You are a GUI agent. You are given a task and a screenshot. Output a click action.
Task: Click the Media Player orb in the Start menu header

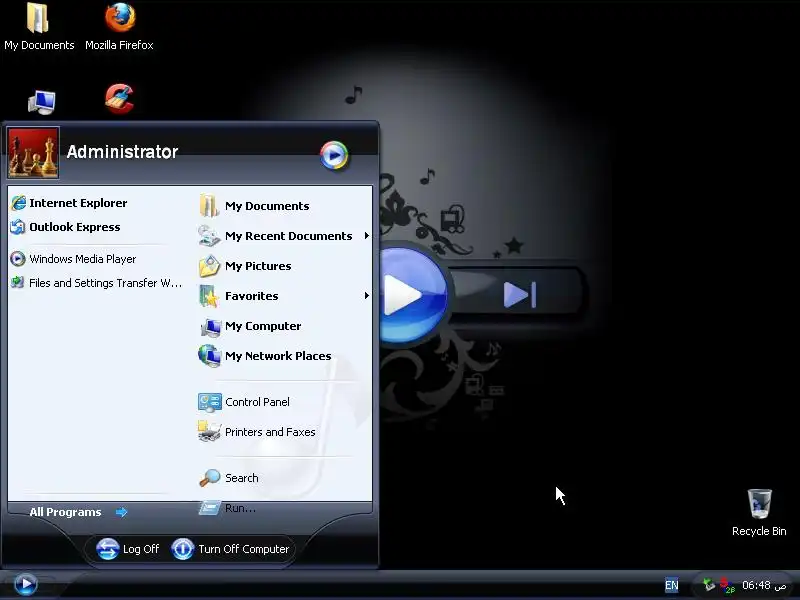(334, 155)
